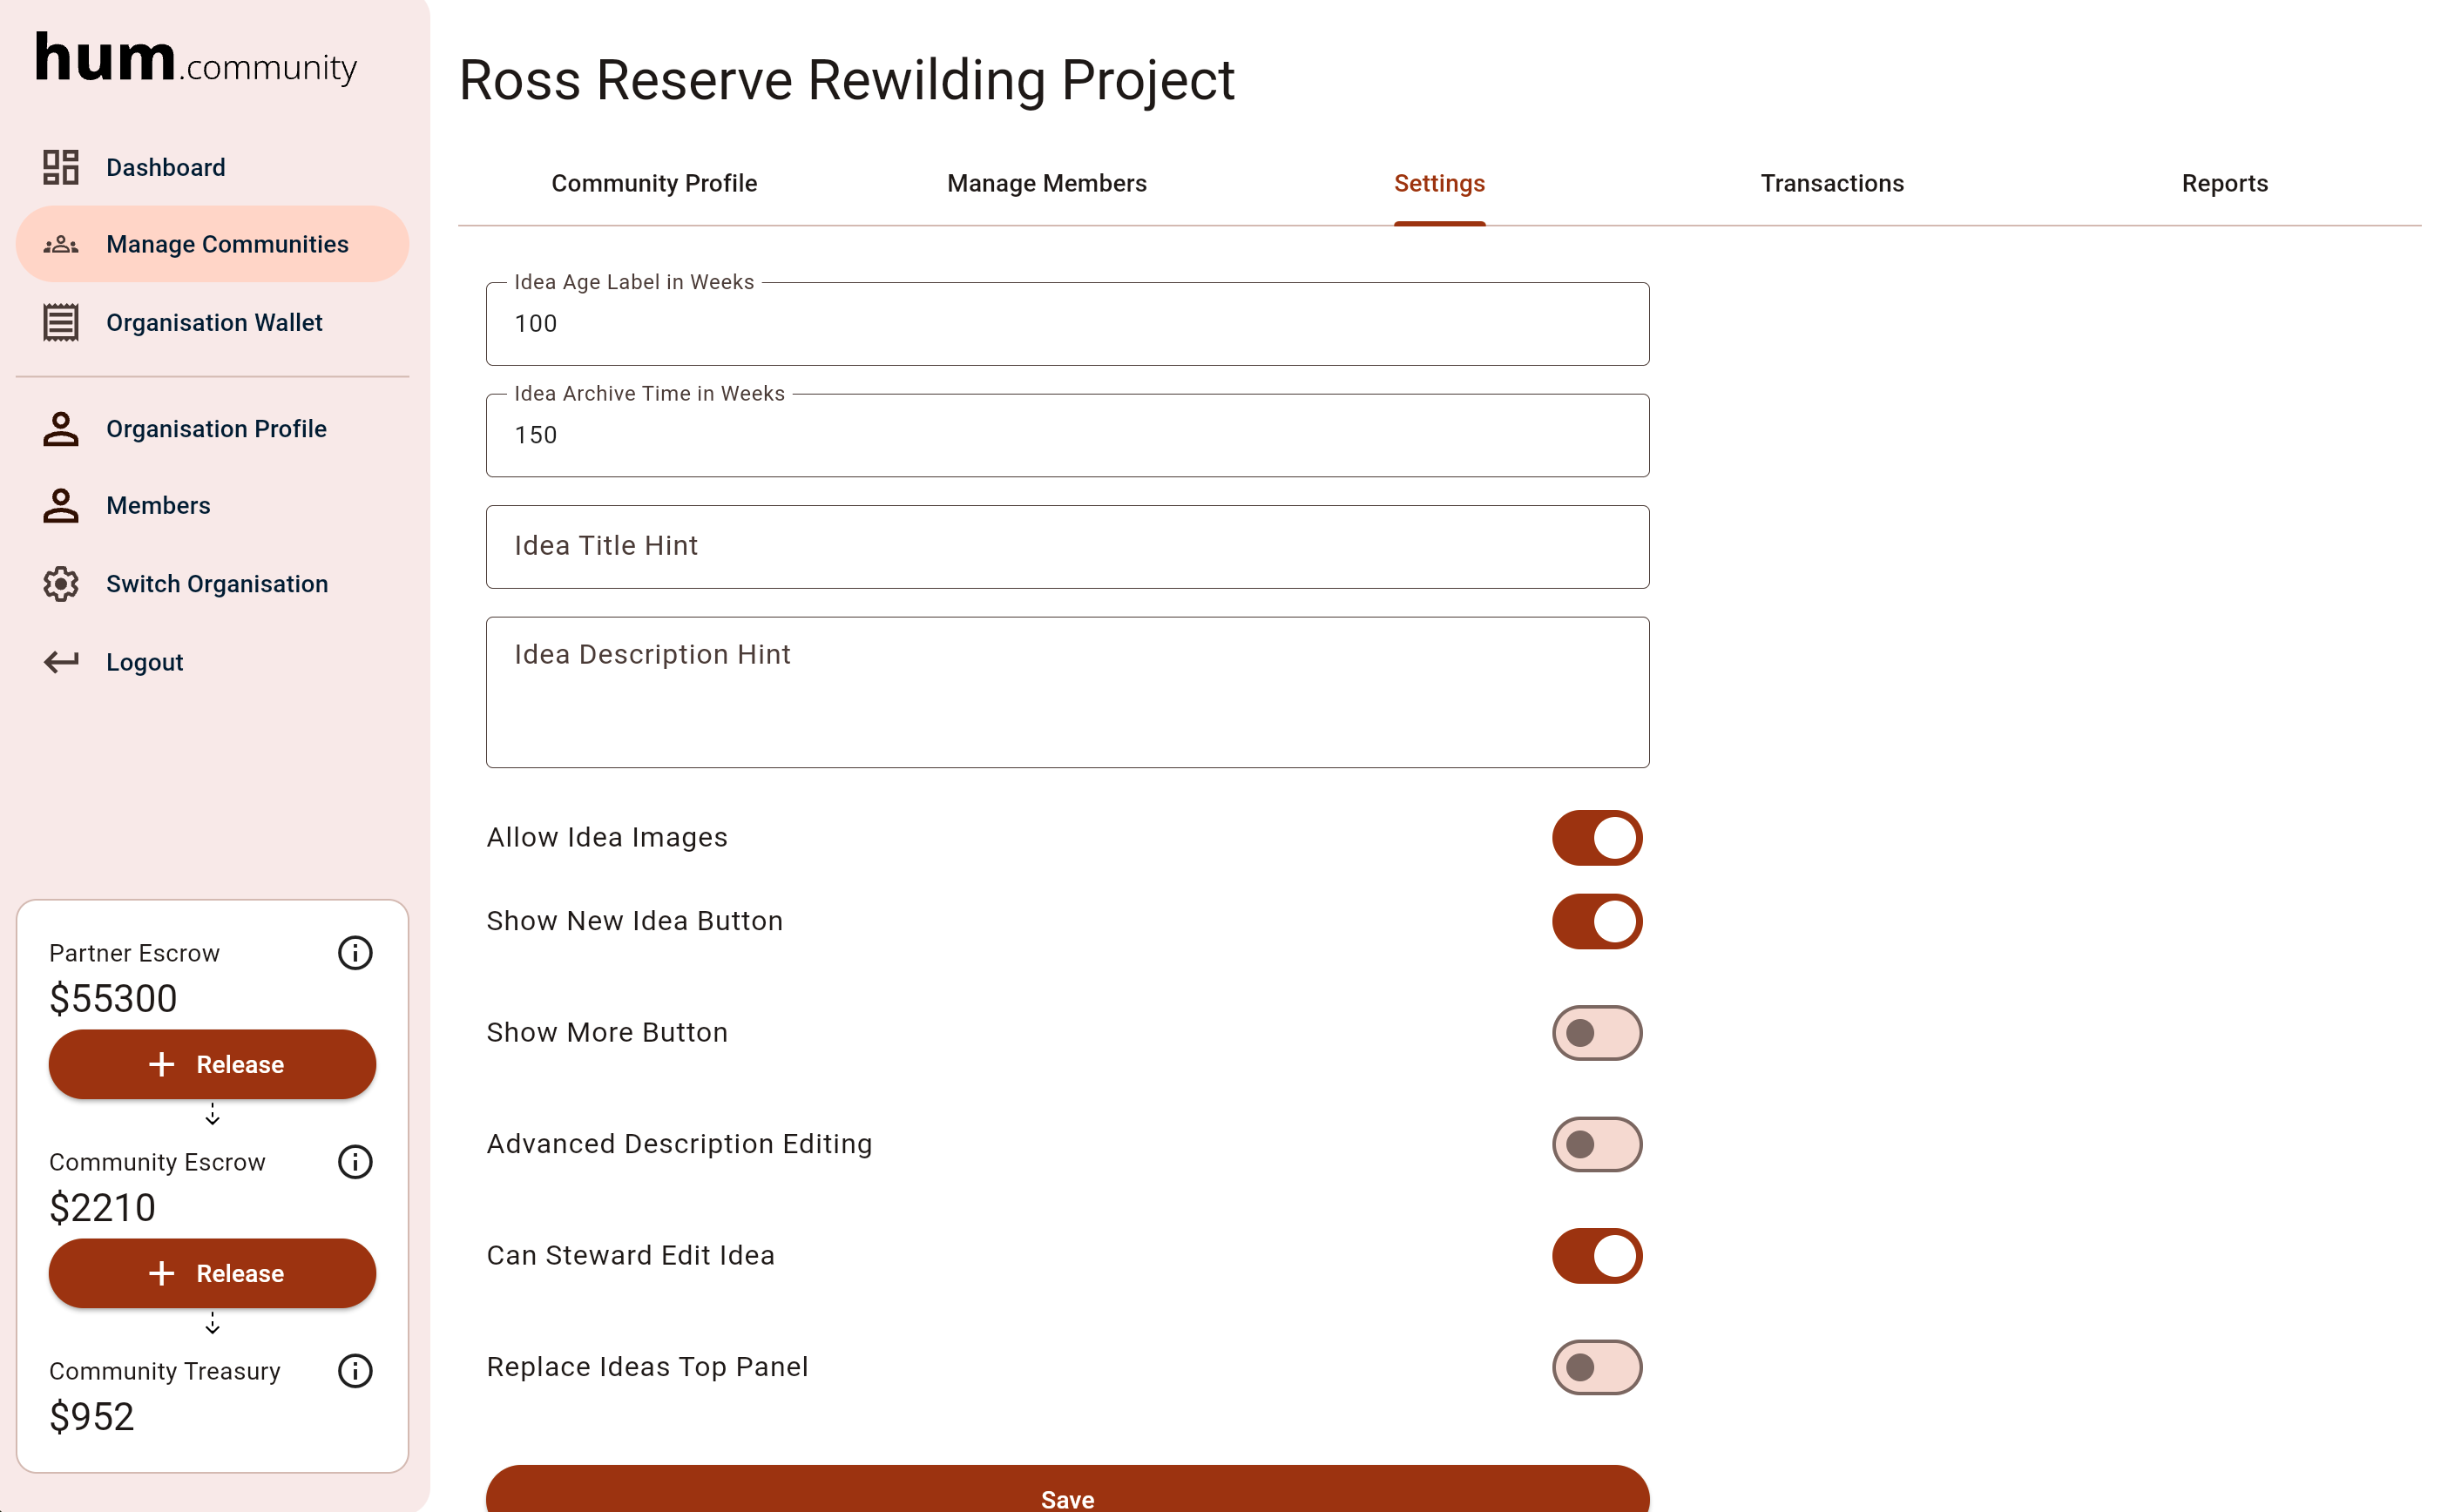The width and height of the screenshot is (2441, 1512).
Task: Click the Dashboard grid icon
Action: [x=61, y=167]
